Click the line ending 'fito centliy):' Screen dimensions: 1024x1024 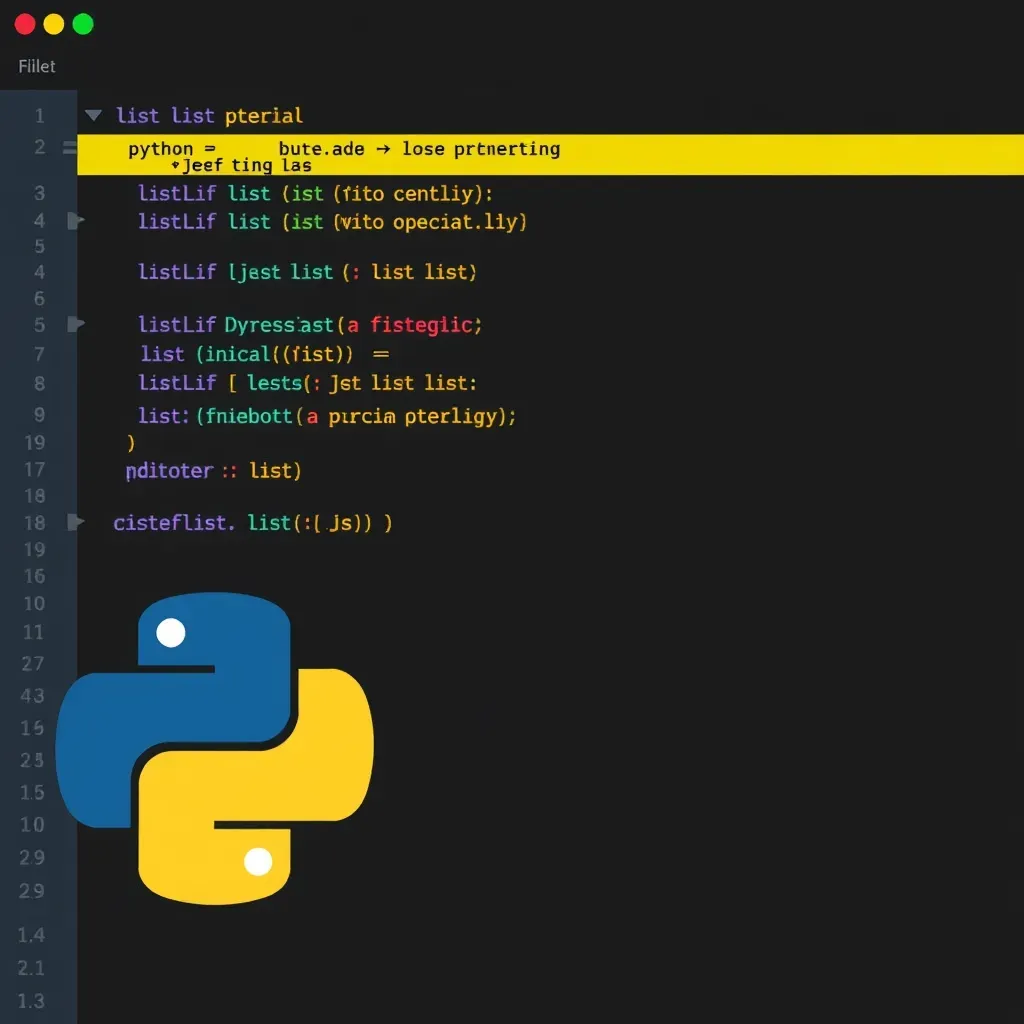point(315,194)
